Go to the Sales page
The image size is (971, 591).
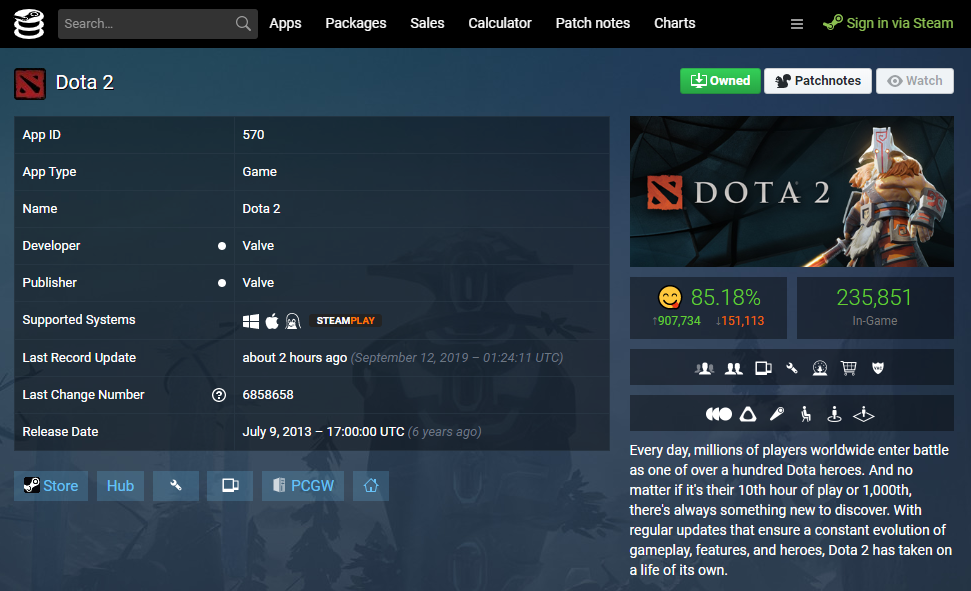coord(427,24)
